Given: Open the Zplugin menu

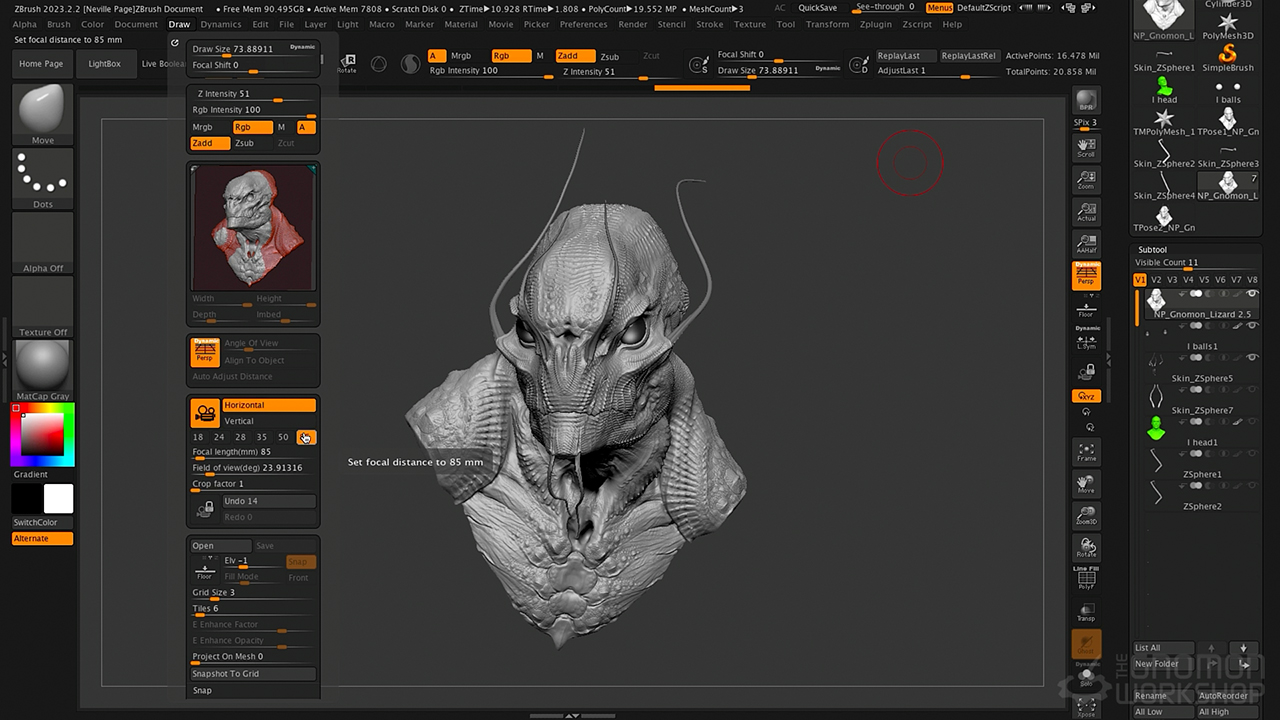Looking at the screenshot, I should click(876, 24).
